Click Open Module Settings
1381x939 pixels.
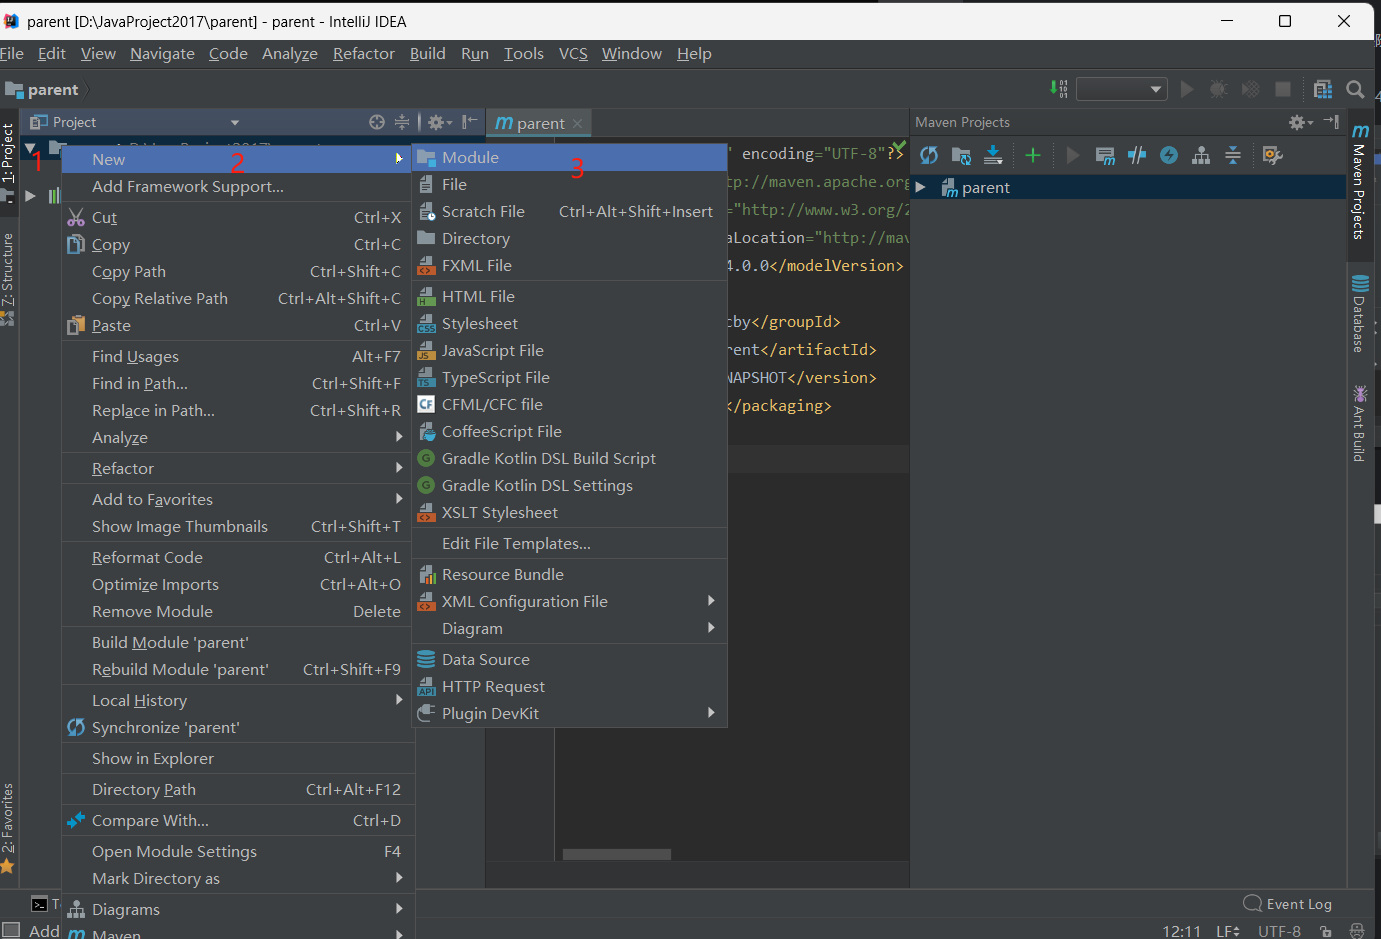(237, 851)
